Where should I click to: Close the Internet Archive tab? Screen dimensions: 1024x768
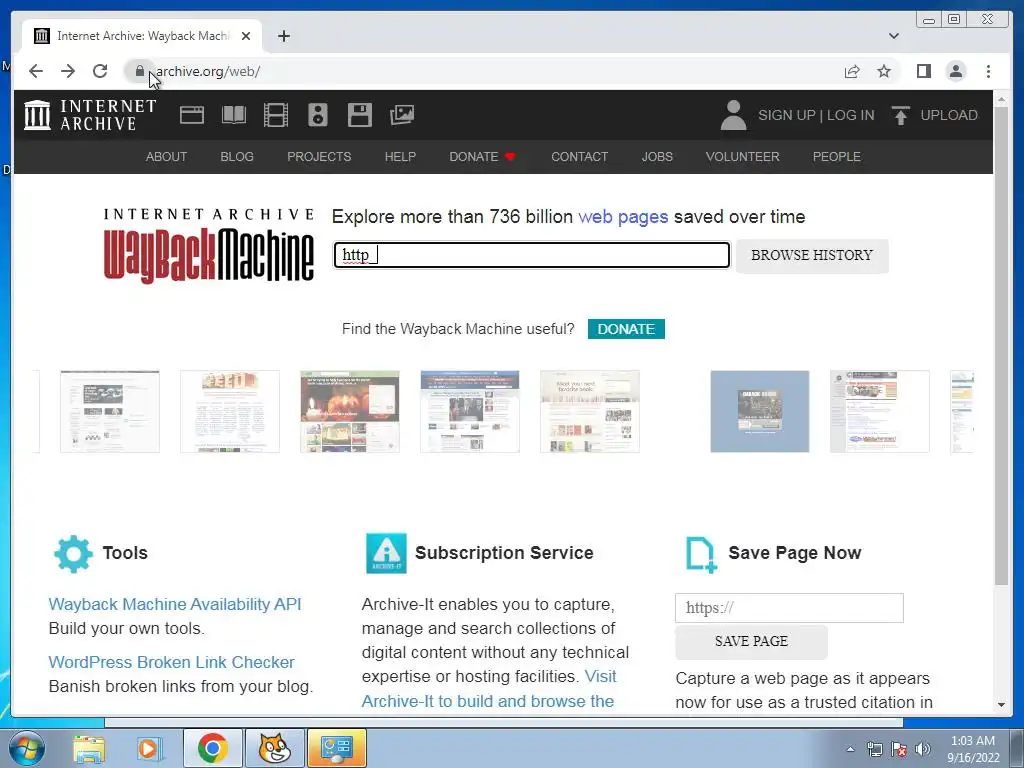point(246,36)
